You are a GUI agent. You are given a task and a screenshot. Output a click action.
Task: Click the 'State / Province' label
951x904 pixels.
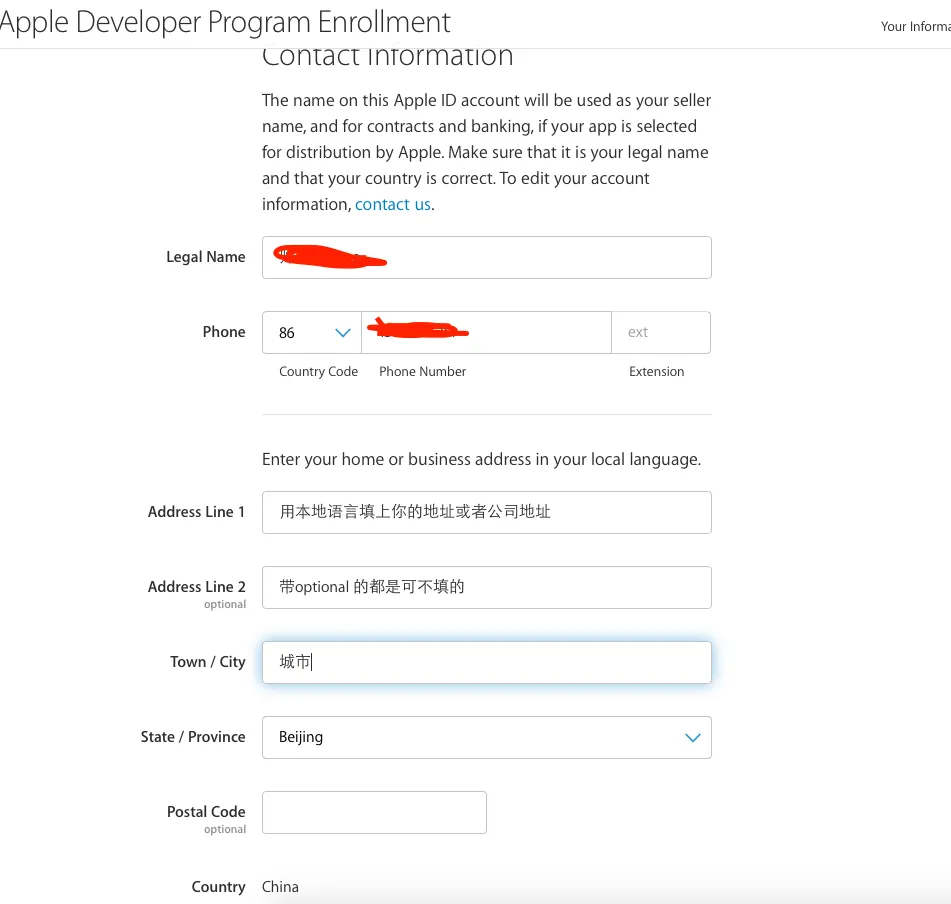coord(193,737)
